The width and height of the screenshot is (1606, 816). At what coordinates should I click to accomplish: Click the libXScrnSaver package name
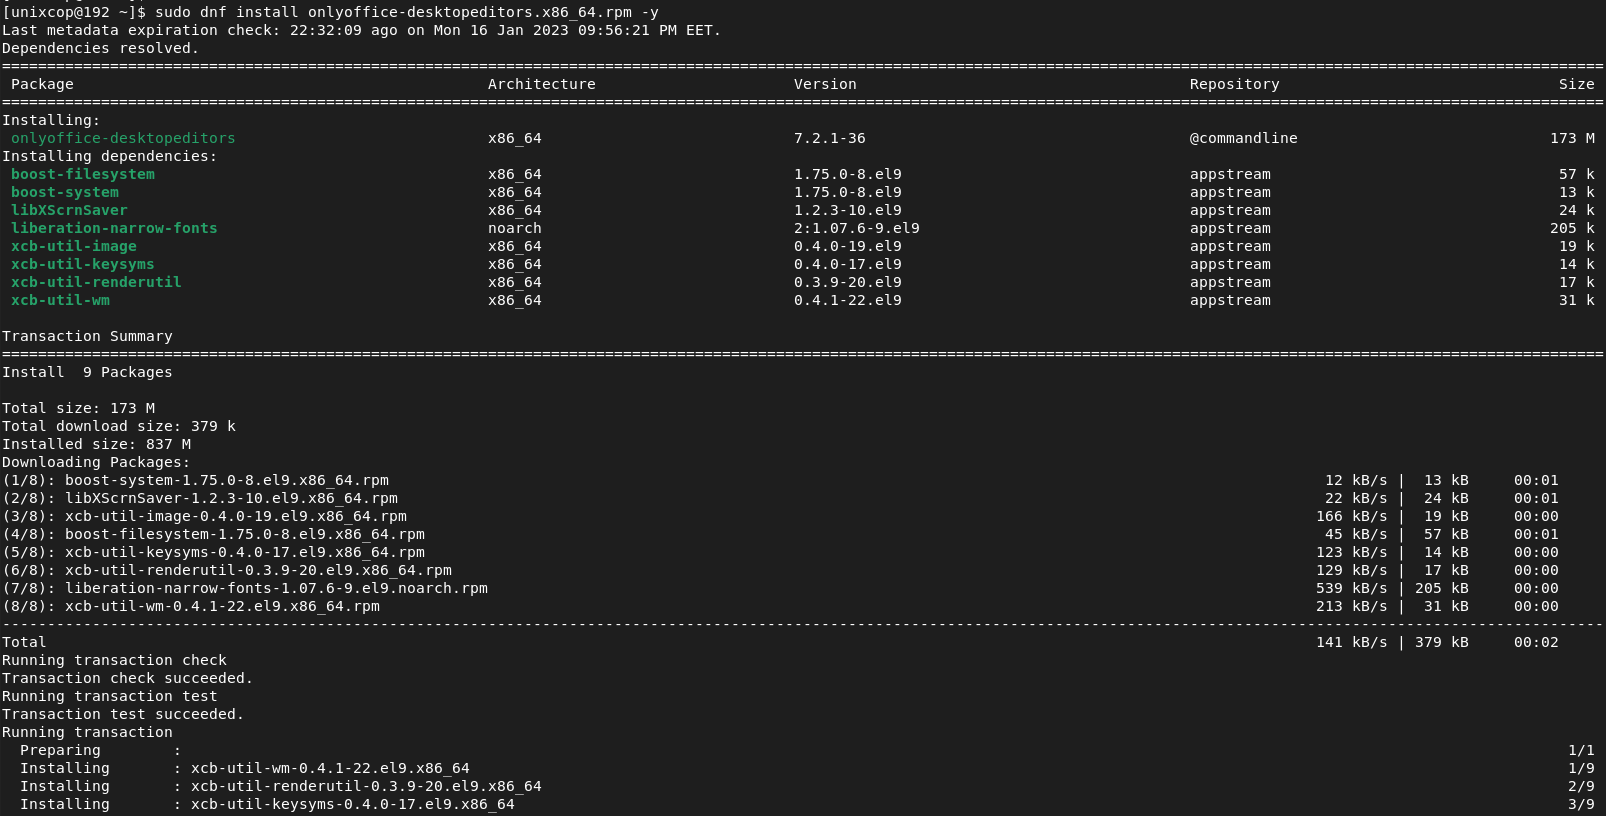coord(69,210)
